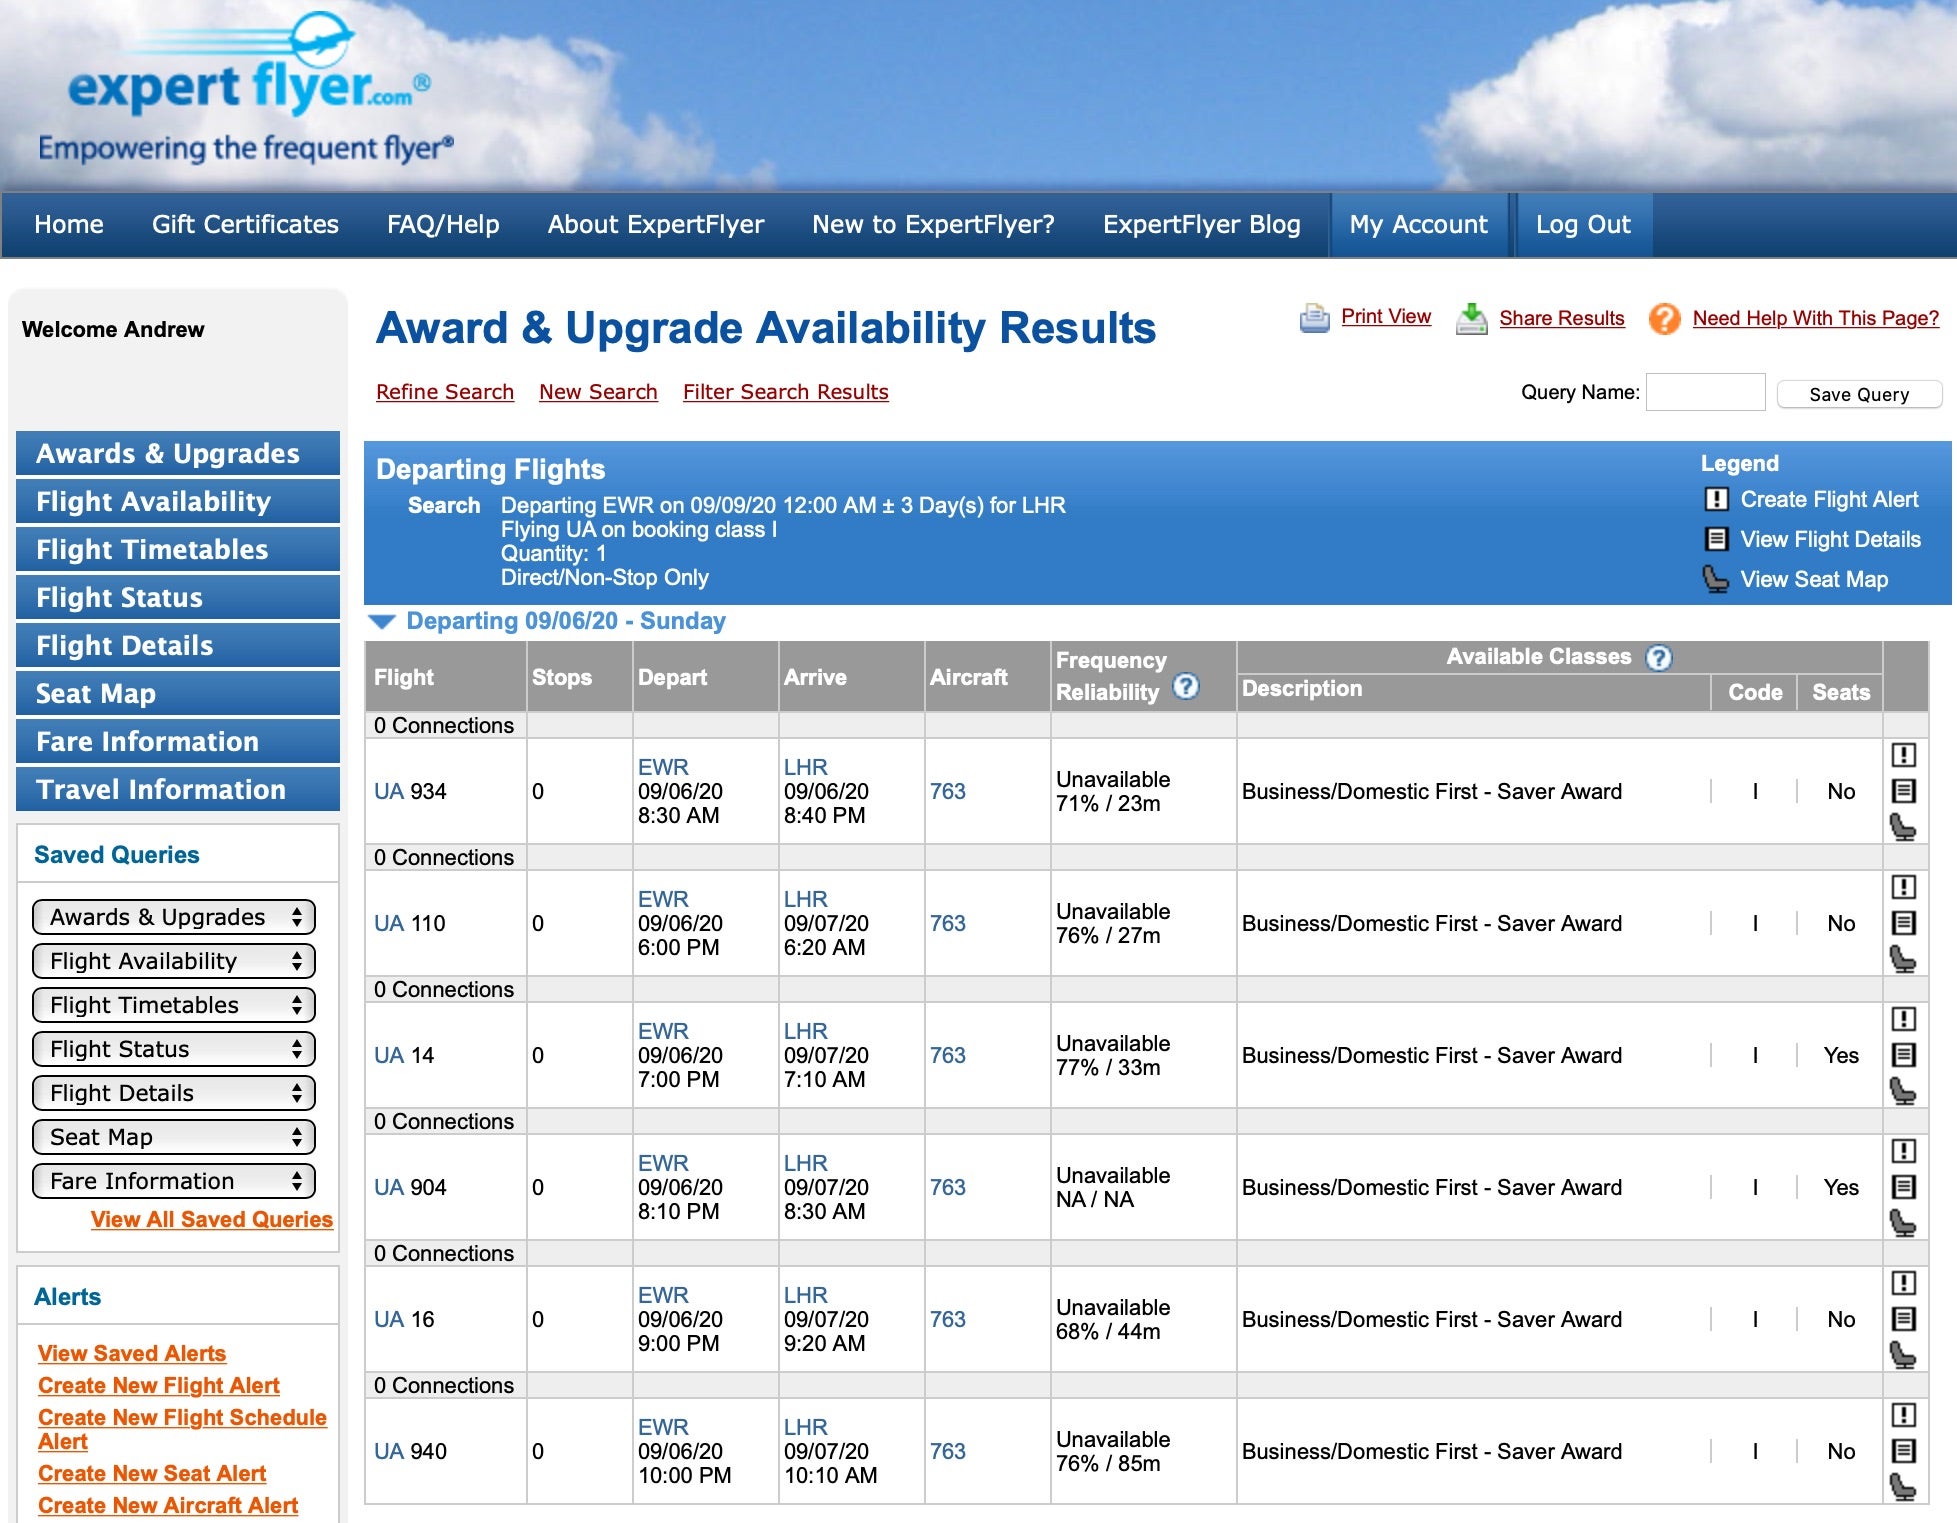Create flight alert for UA 16

pos(1903,1283)
